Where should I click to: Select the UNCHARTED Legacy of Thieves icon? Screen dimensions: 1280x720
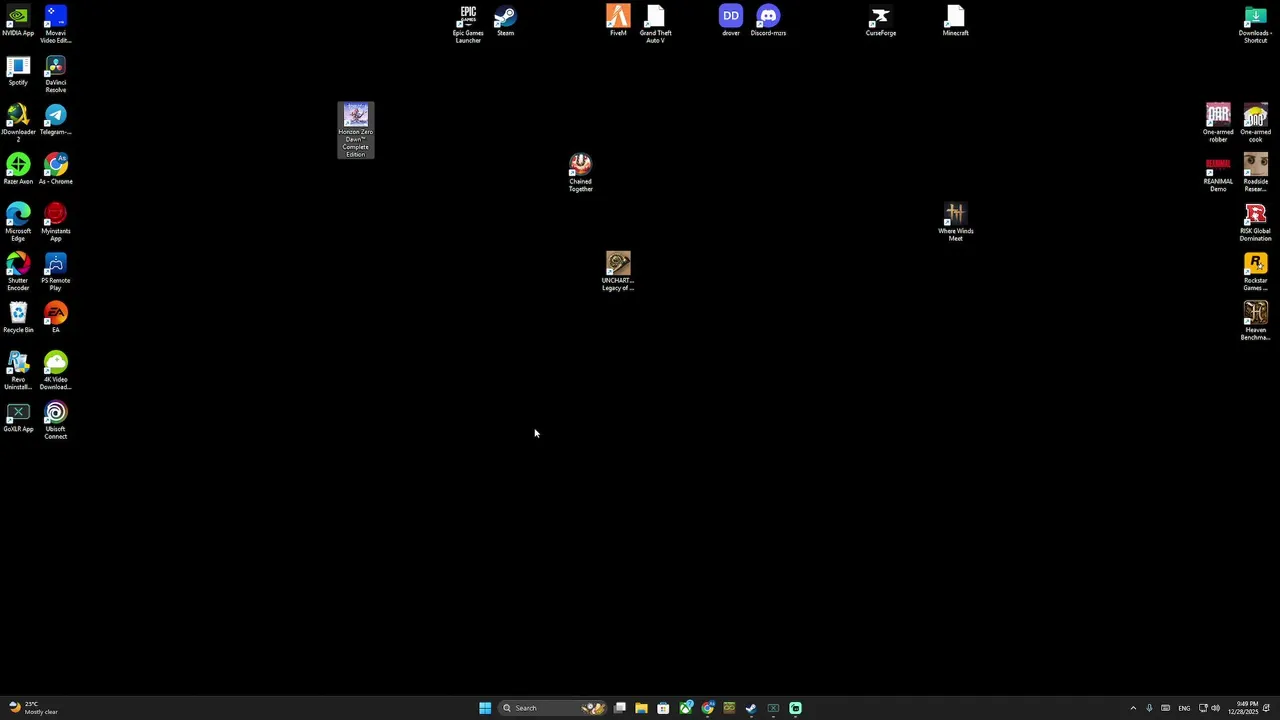tap(618, 272)
